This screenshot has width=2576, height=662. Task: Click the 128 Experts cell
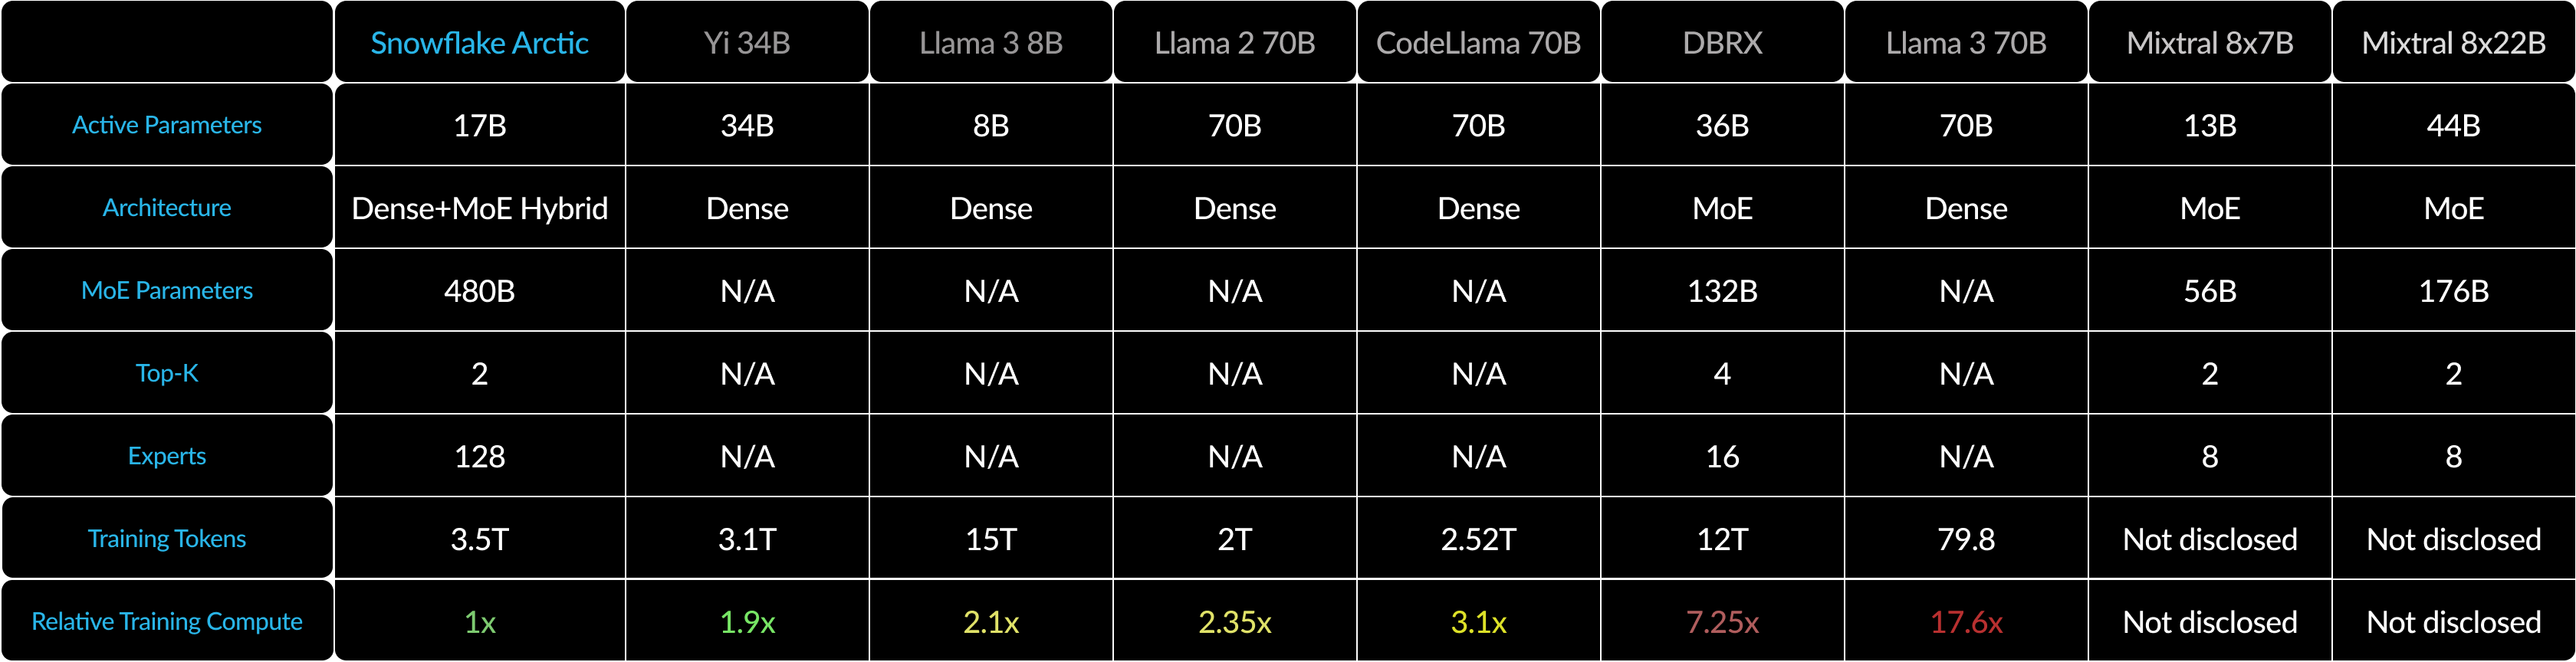click(x=479, y=456)
